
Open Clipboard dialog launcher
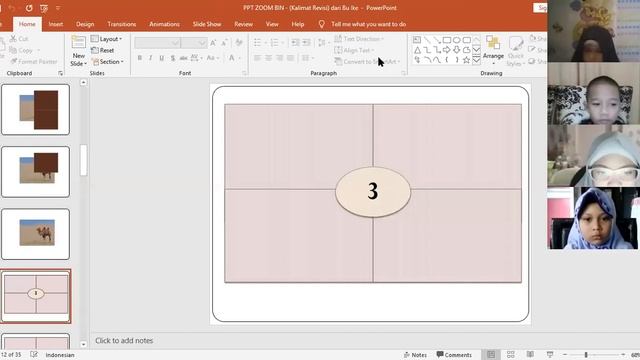[x=60, y=73]
